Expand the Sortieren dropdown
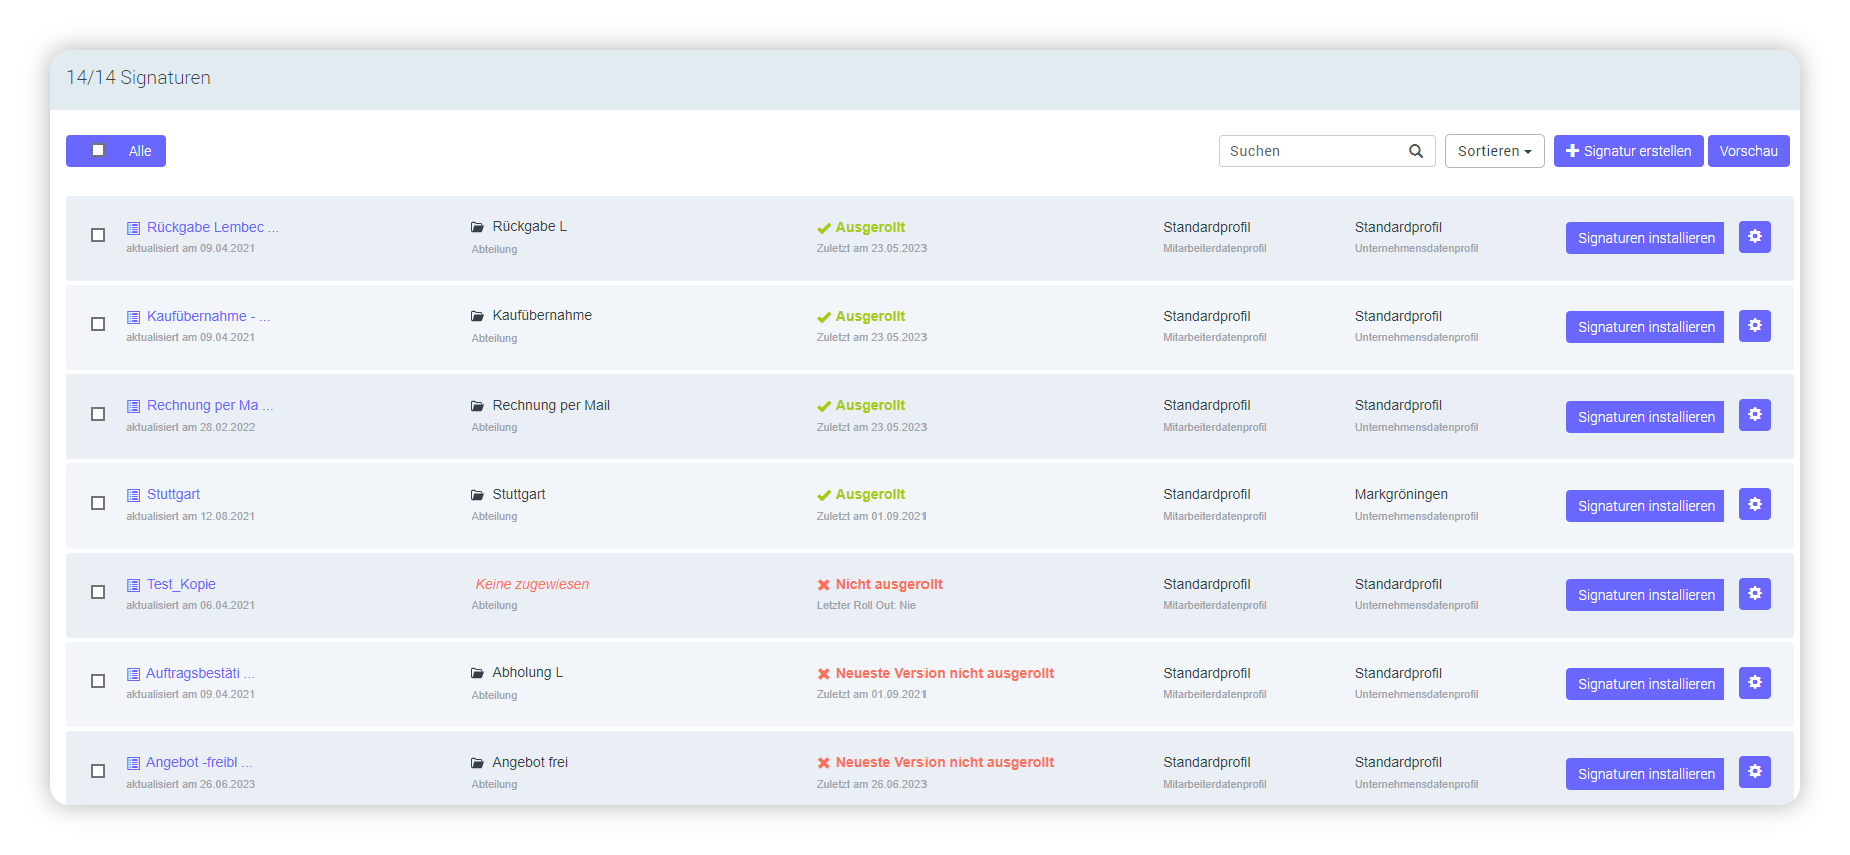Screen dimensions: 1850x855 1494,151
